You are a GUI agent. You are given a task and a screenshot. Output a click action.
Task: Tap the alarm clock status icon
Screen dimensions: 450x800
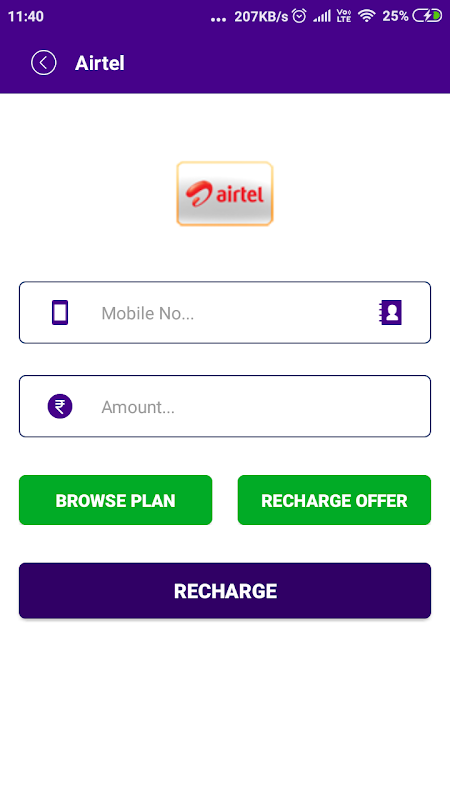pyautogui.click(x=299, y=16)
